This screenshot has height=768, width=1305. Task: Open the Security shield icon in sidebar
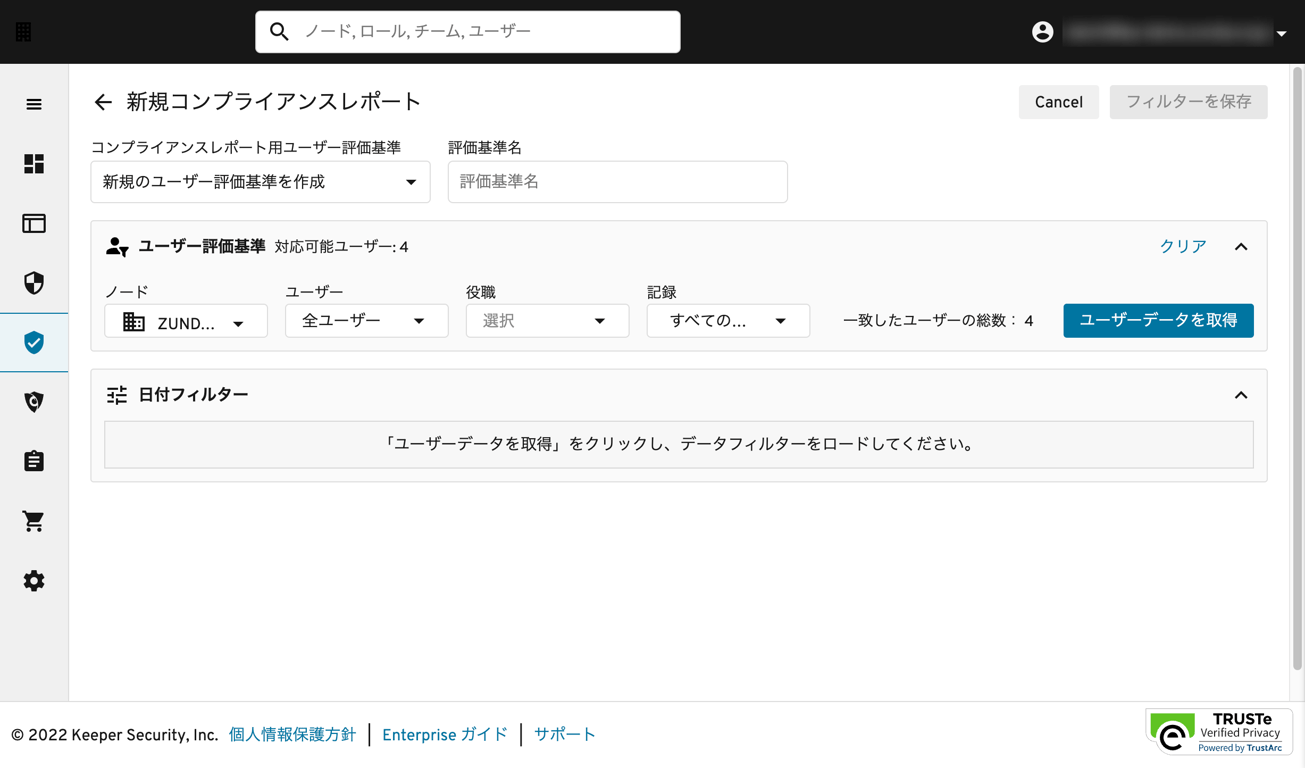pyautogui.click(x=33, y=283)
